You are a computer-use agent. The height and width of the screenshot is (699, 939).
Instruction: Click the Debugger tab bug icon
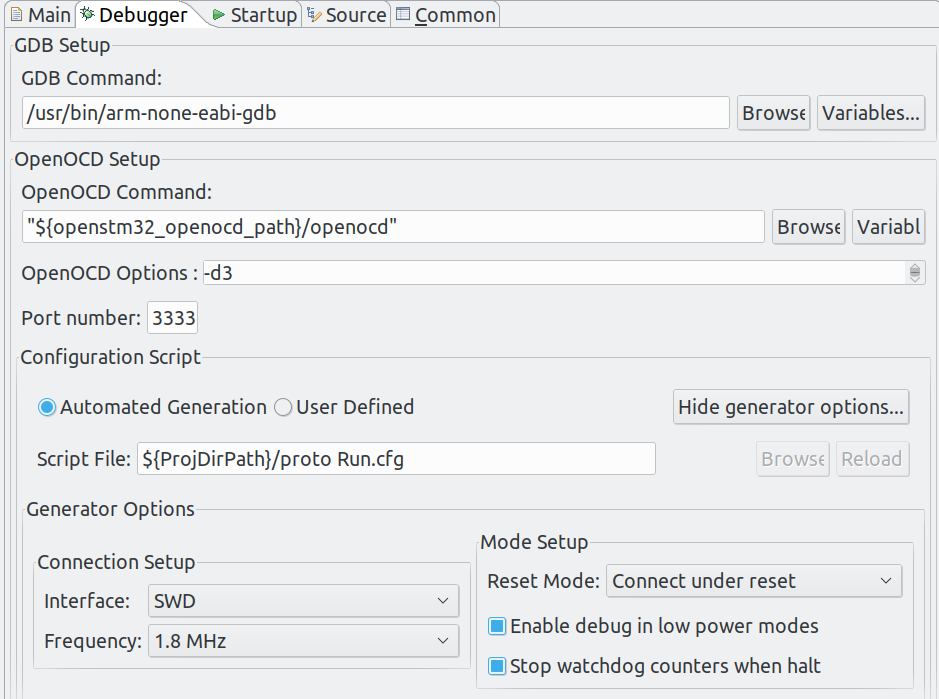(87, 14)
